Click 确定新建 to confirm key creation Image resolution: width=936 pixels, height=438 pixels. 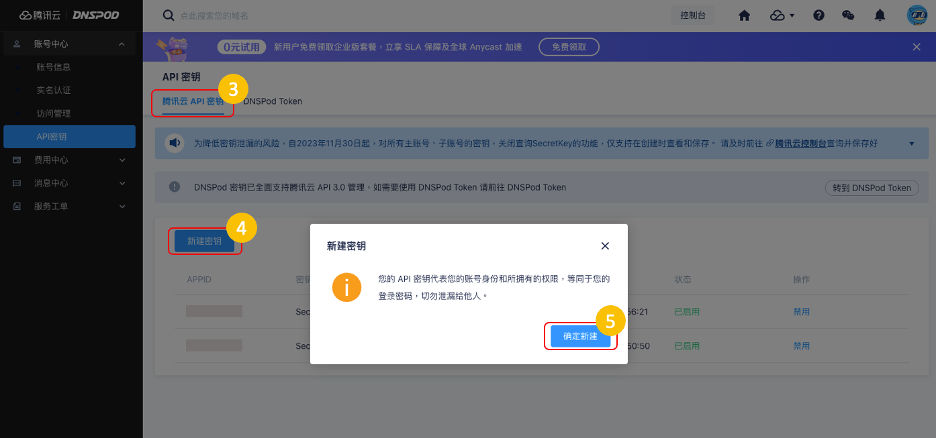pyautogui.click(x=580, y=336)
